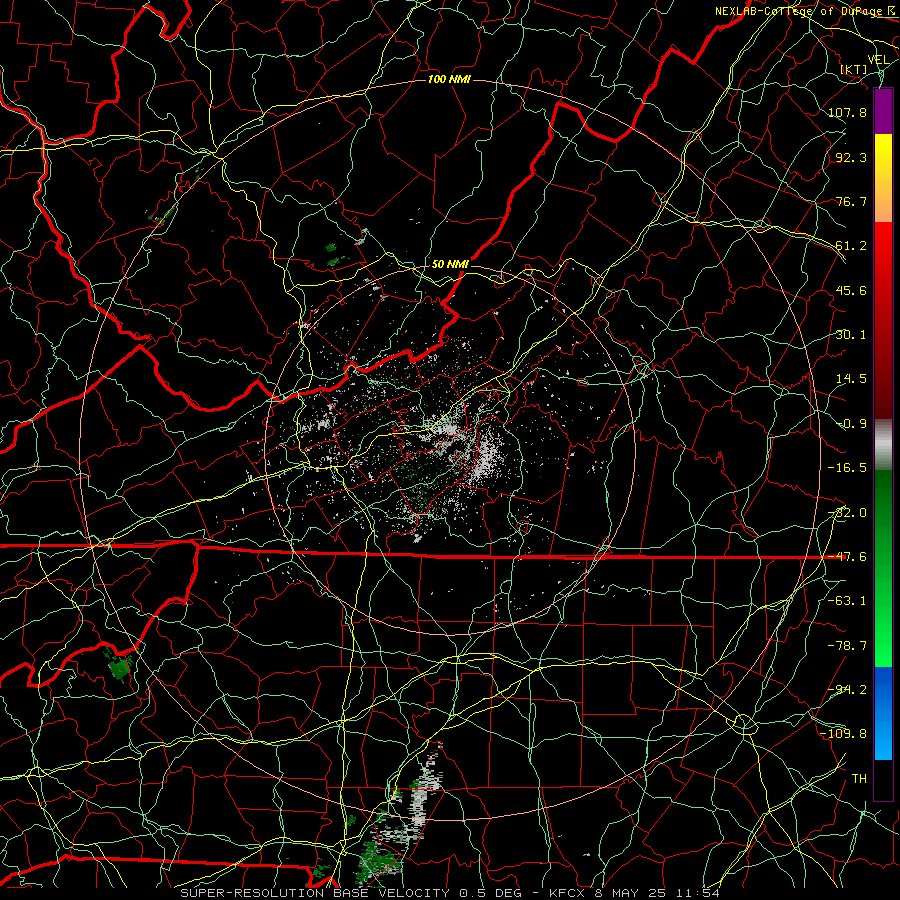Click the VEL legend title
The width and height of the screenshot is (900, 900).
coord(878,60)
